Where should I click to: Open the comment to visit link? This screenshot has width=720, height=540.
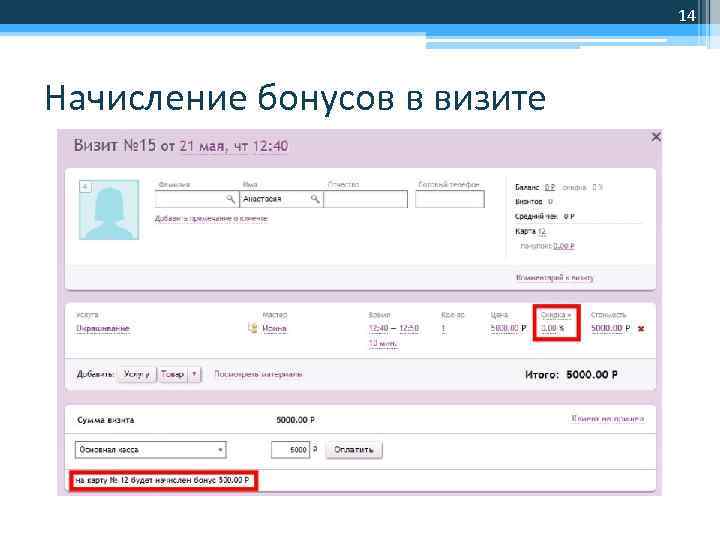coord(555,278)
